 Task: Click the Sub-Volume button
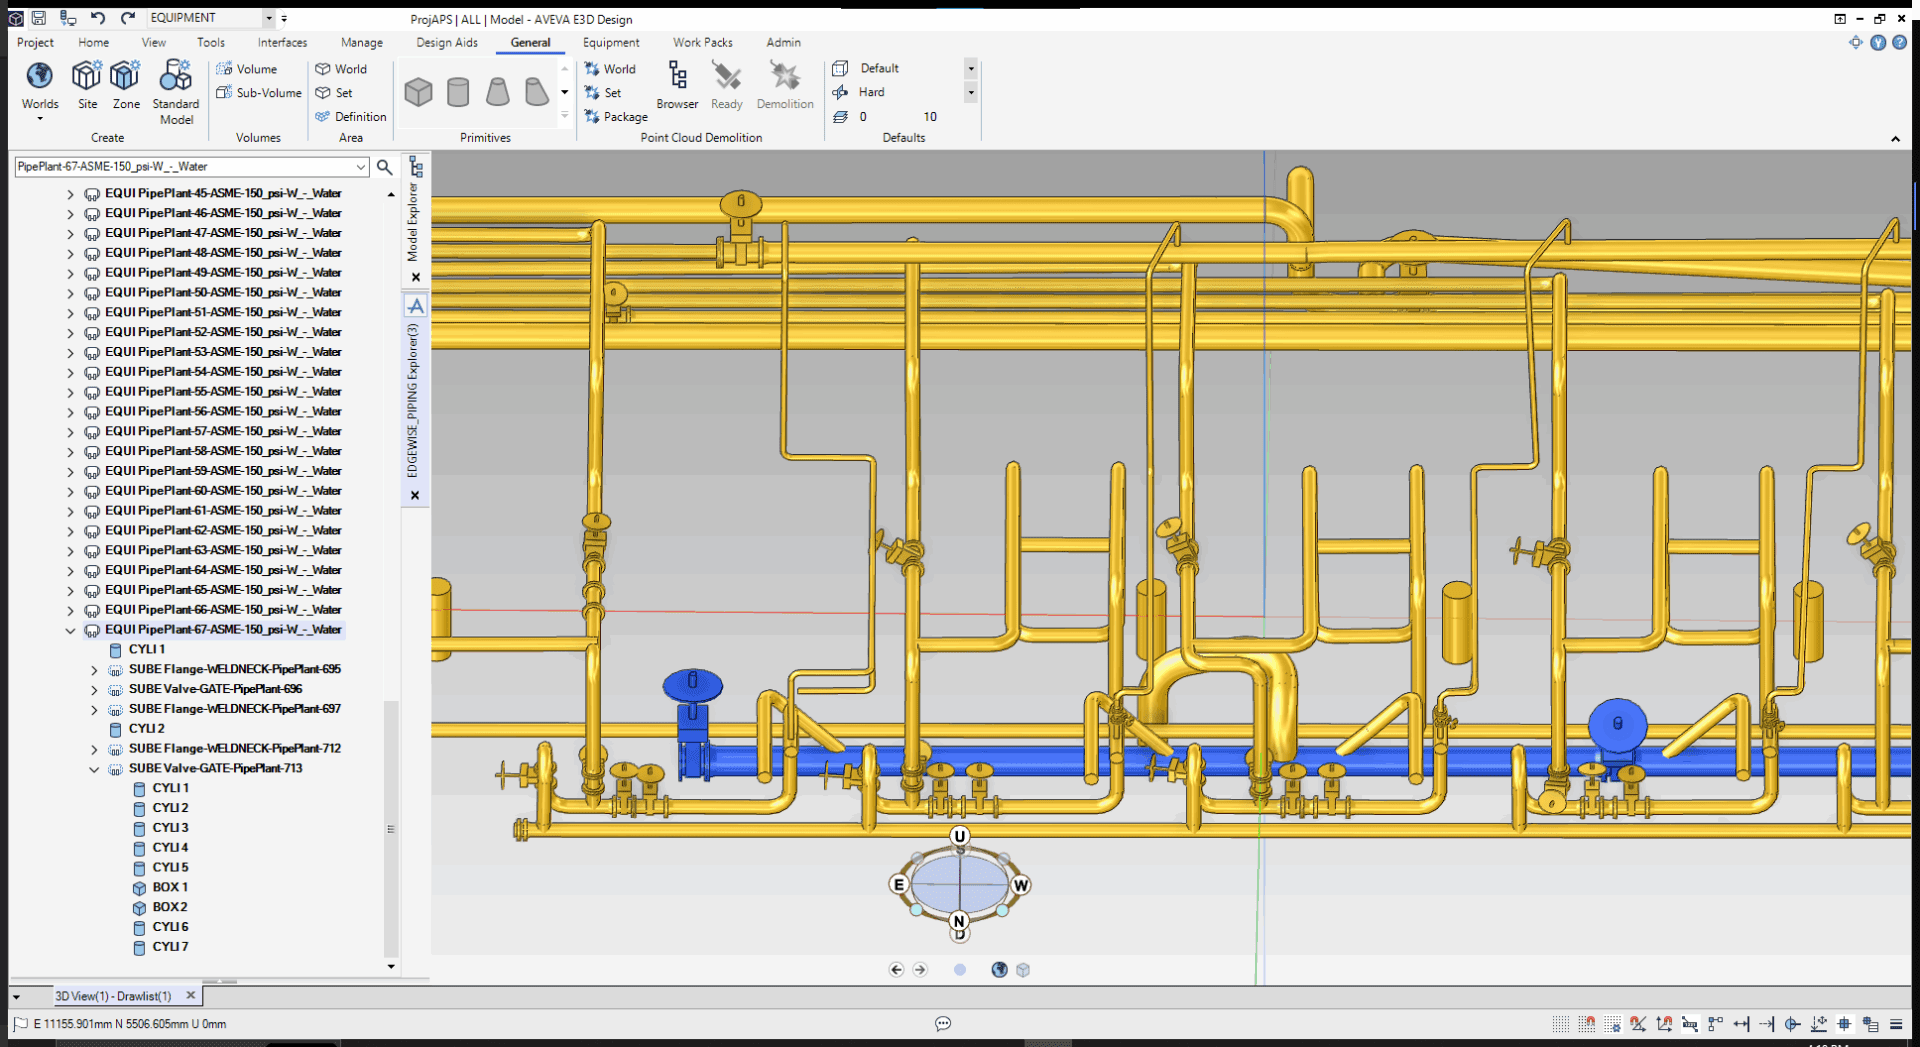[x=259, y=93]
